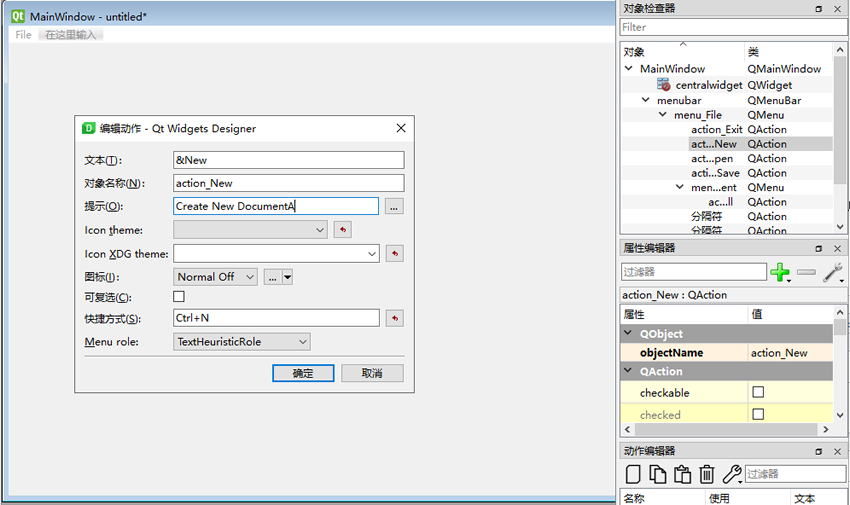
Task: Select acti...Save row in object tree
Action: (715, 173)
